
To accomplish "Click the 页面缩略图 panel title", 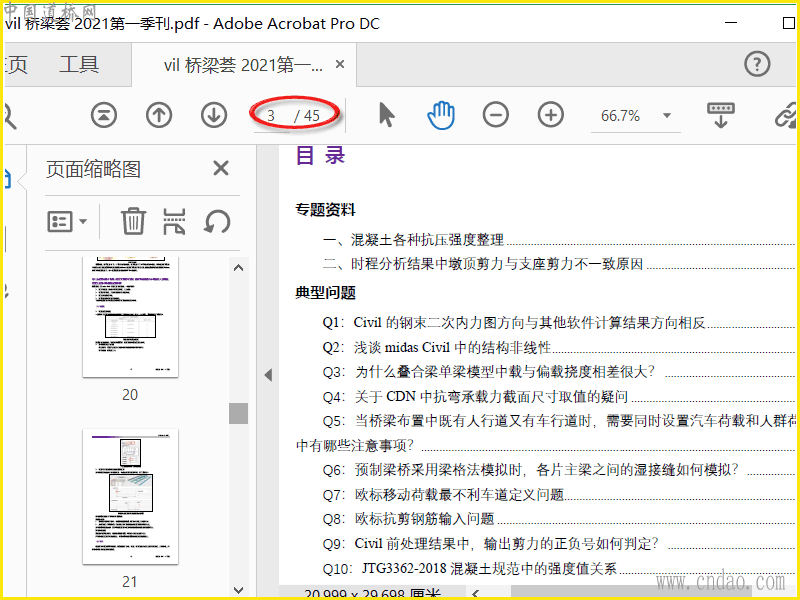I will (x=93, y=169).
